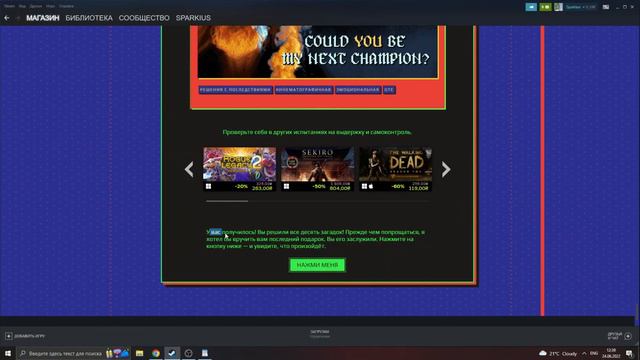Open the Steam announcements icon in the header

point(531,7)
